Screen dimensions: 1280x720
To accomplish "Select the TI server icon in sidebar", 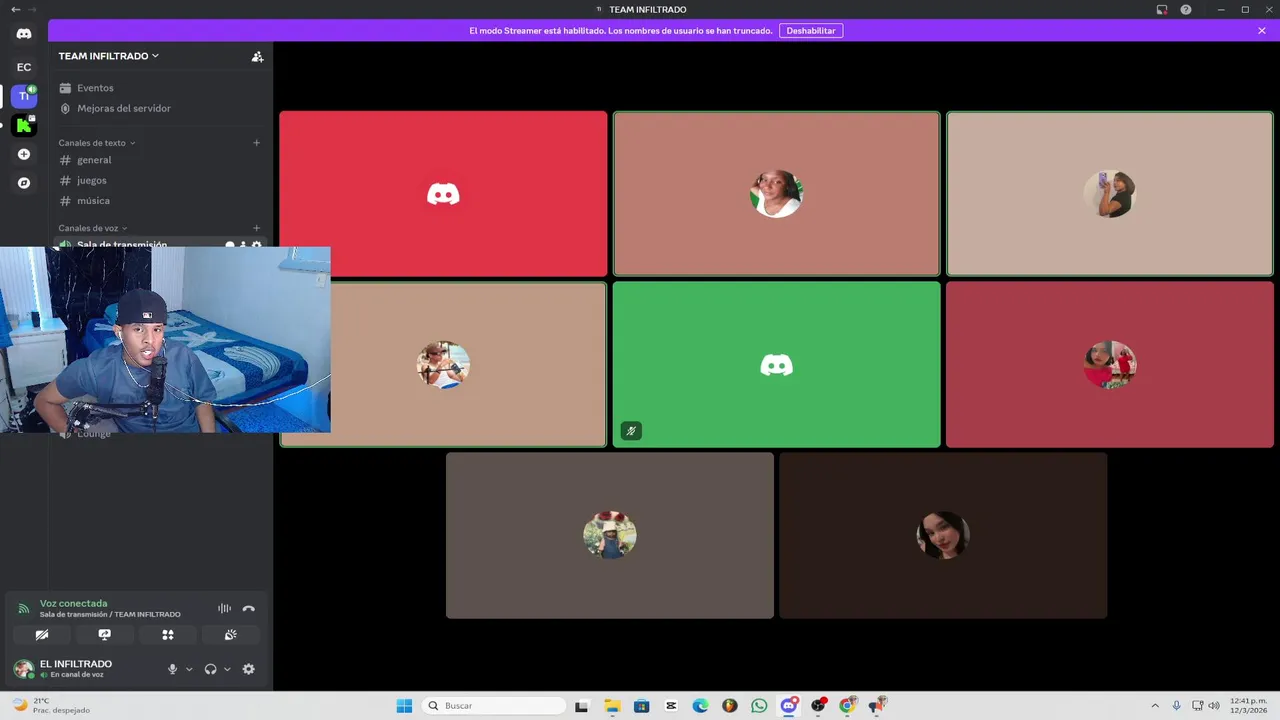I will click(x=24, y=96).
